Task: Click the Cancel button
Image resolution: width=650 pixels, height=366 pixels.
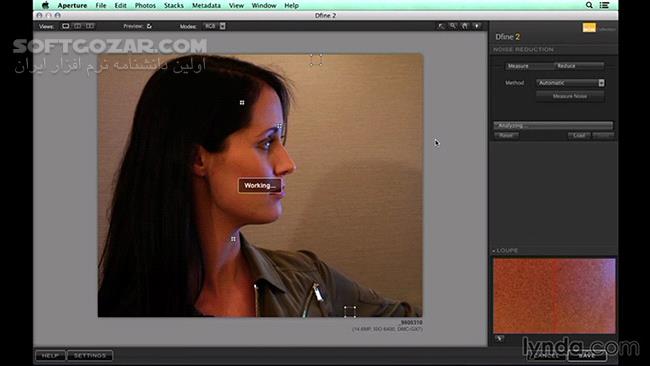Action: [545, 356]
